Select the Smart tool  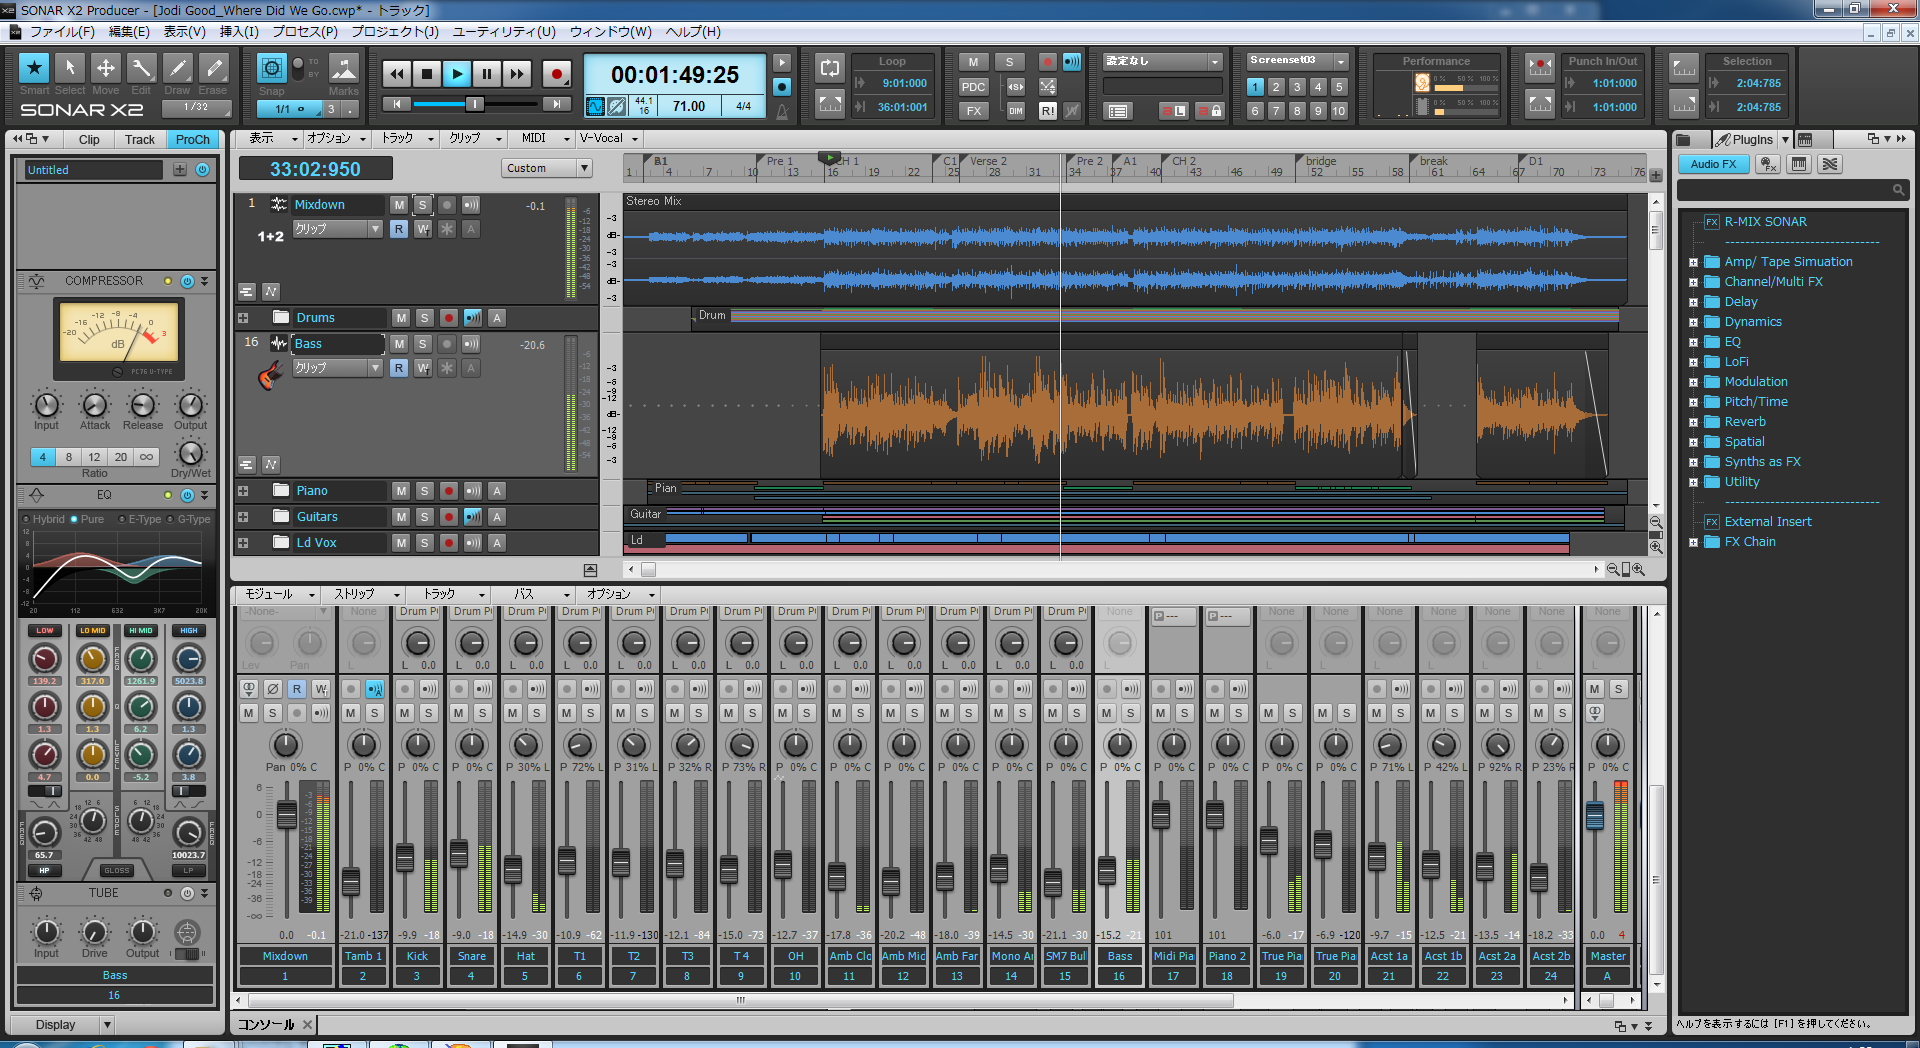(x=34, y=68)
